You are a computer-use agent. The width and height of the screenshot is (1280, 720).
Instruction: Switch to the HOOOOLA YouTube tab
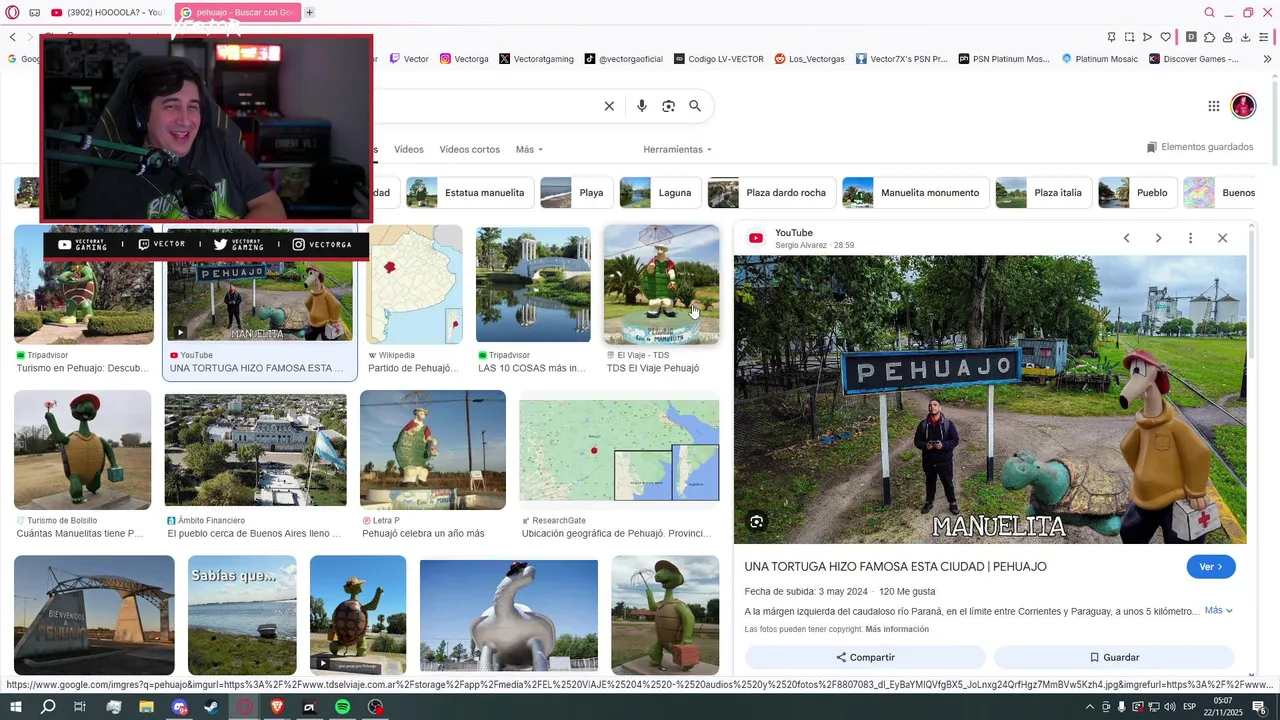tap(107, 12)
